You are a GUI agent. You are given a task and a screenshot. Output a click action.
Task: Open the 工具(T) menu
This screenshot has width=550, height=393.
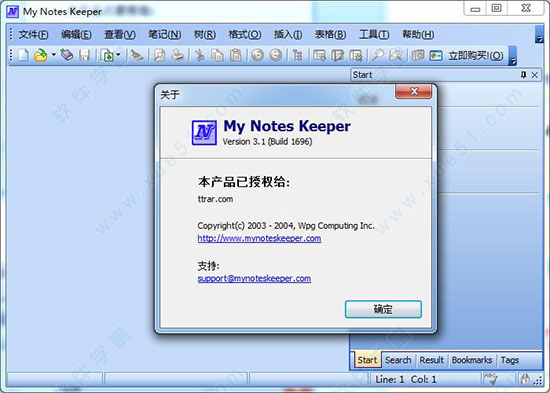pyautogui.click(x=374, y=34)
